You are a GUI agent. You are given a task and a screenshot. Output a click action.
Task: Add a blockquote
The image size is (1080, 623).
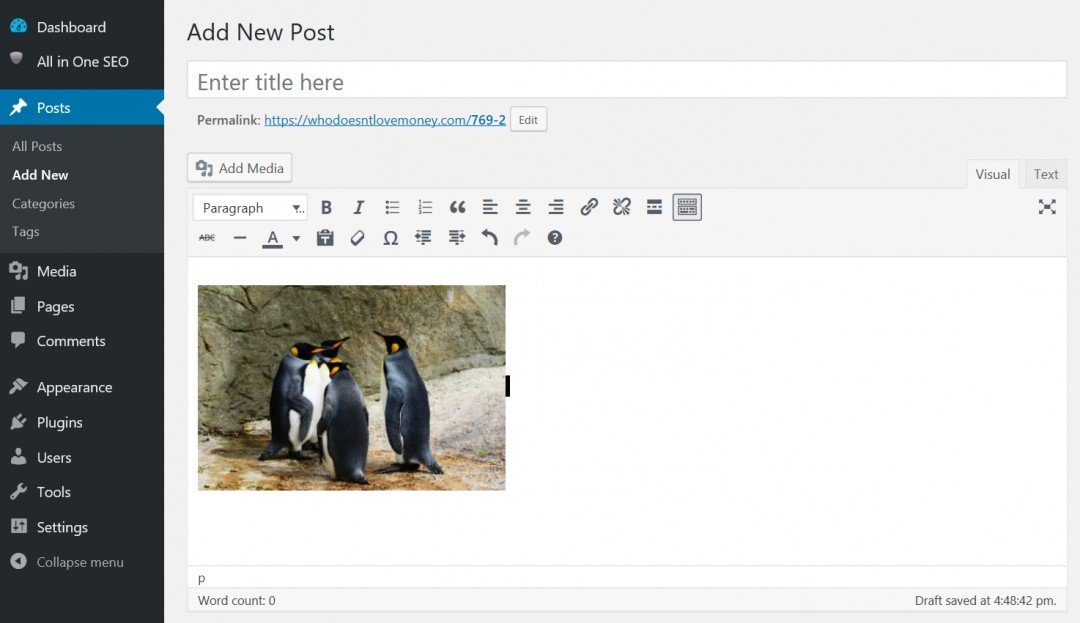point(457,207)
